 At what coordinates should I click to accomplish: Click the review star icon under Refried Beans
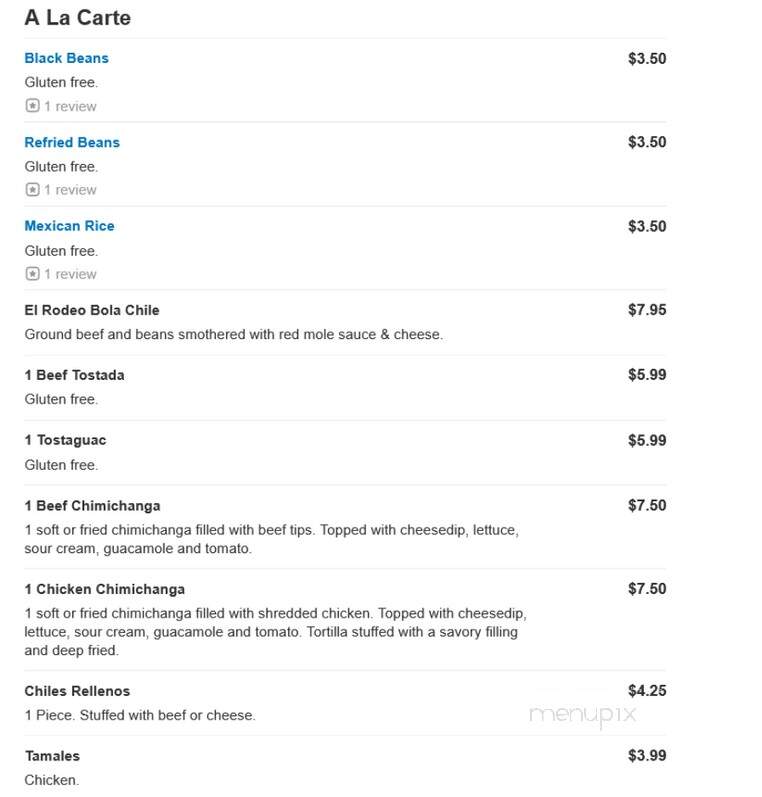(33, 190)
